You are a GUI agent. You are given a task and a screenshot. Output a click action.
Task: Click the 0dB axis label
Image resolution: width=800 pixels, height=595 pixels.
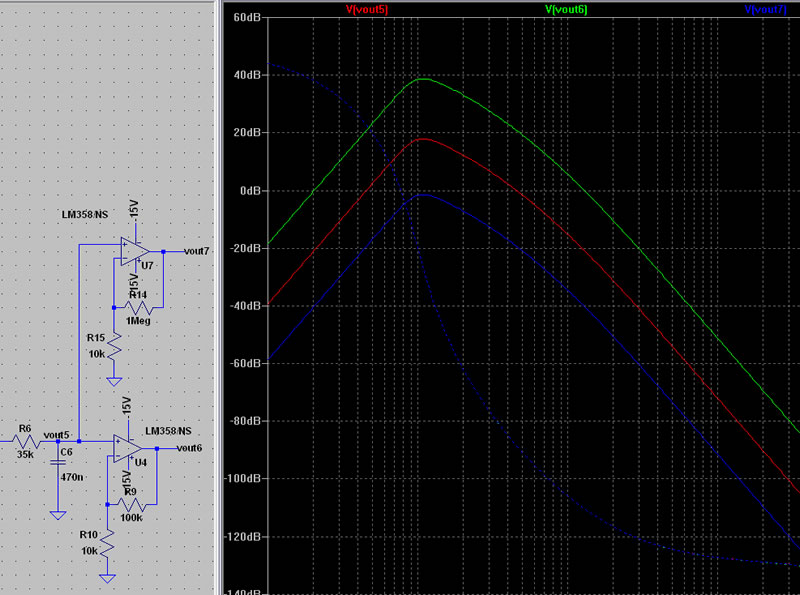(x=250, y=191)
